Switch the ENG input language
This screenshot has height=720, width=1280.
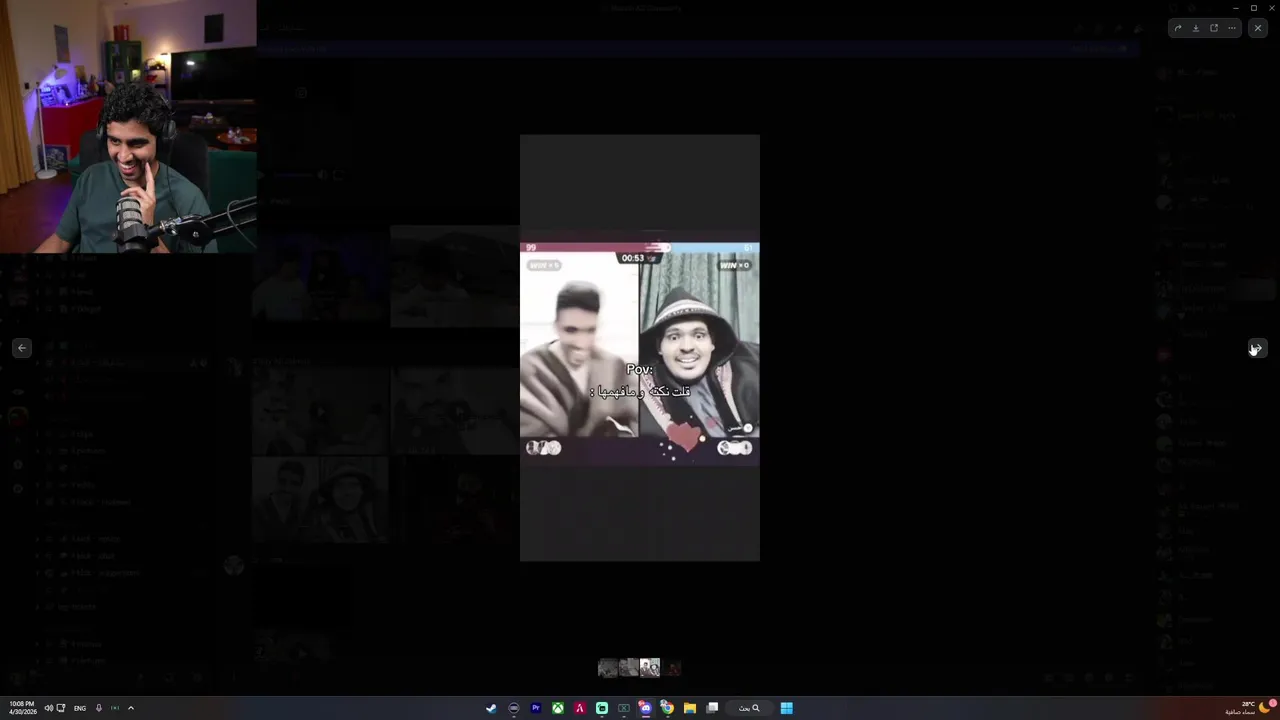coord(80,708)
